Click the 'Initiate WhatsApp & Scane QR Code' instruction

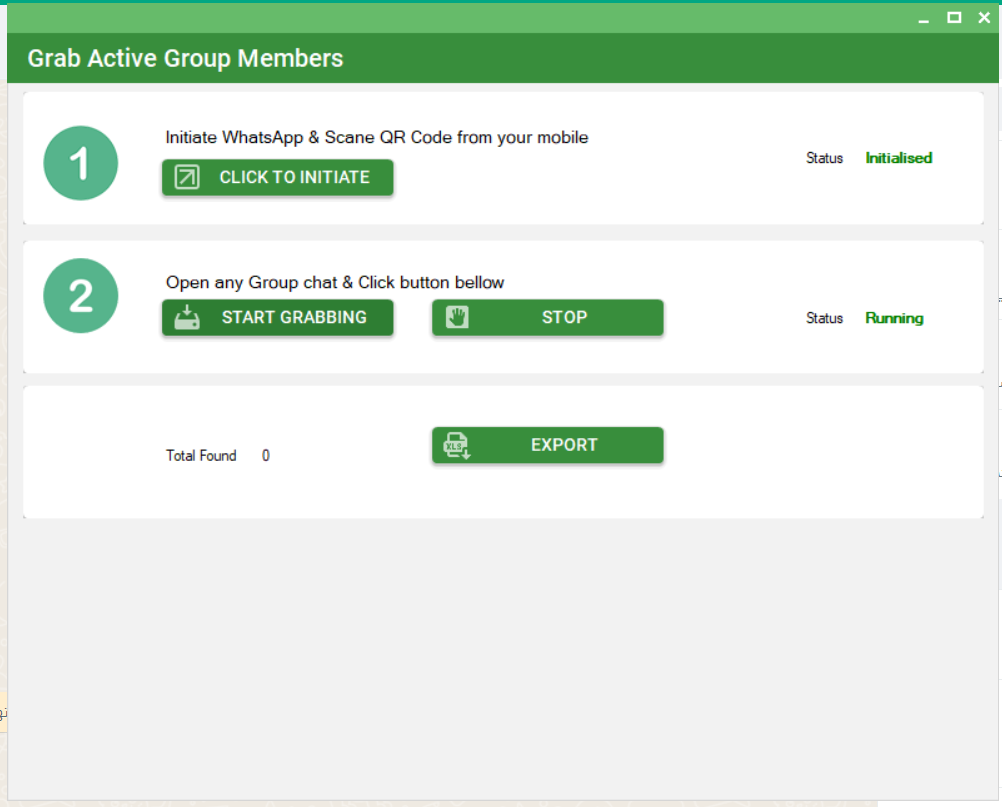pyautogui.click(x=376, y=137)
